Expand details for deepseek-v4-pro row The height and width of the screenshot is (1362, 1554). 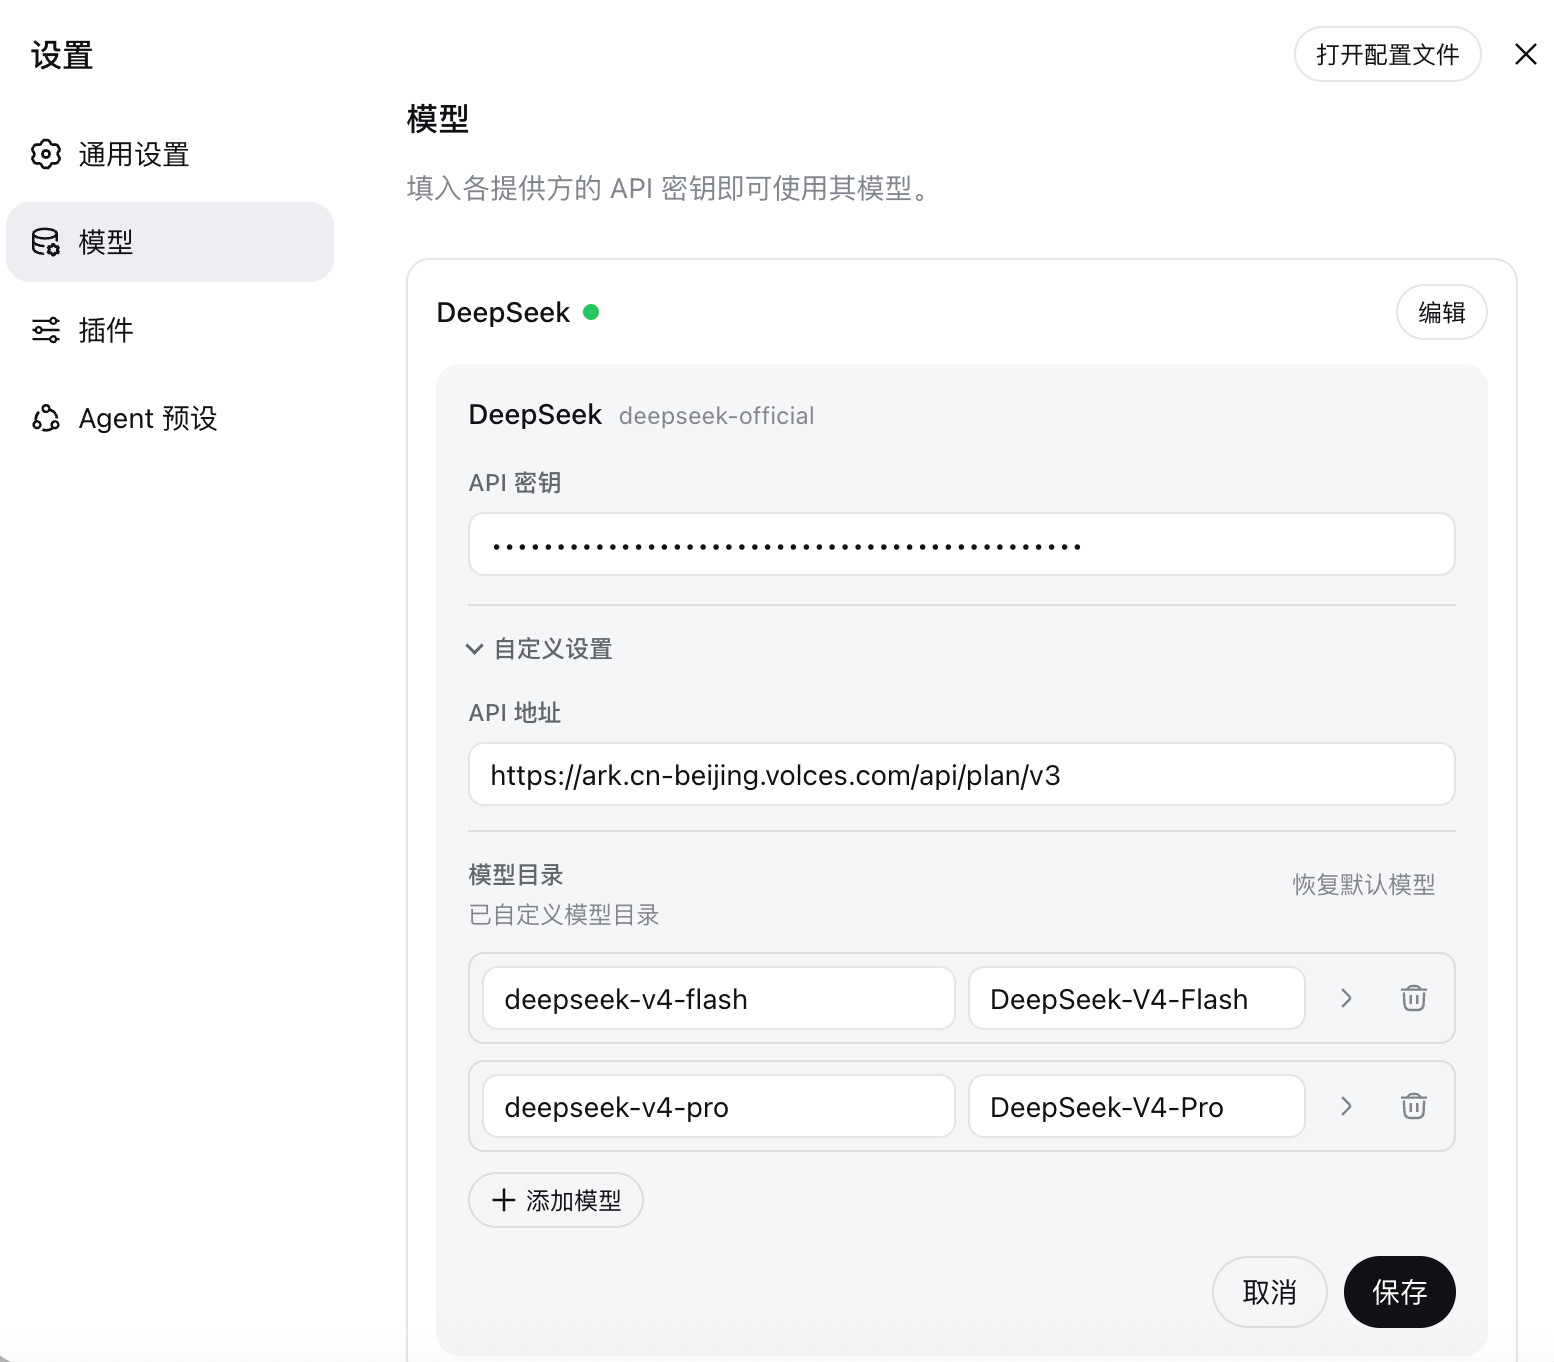(1347, 1106)
